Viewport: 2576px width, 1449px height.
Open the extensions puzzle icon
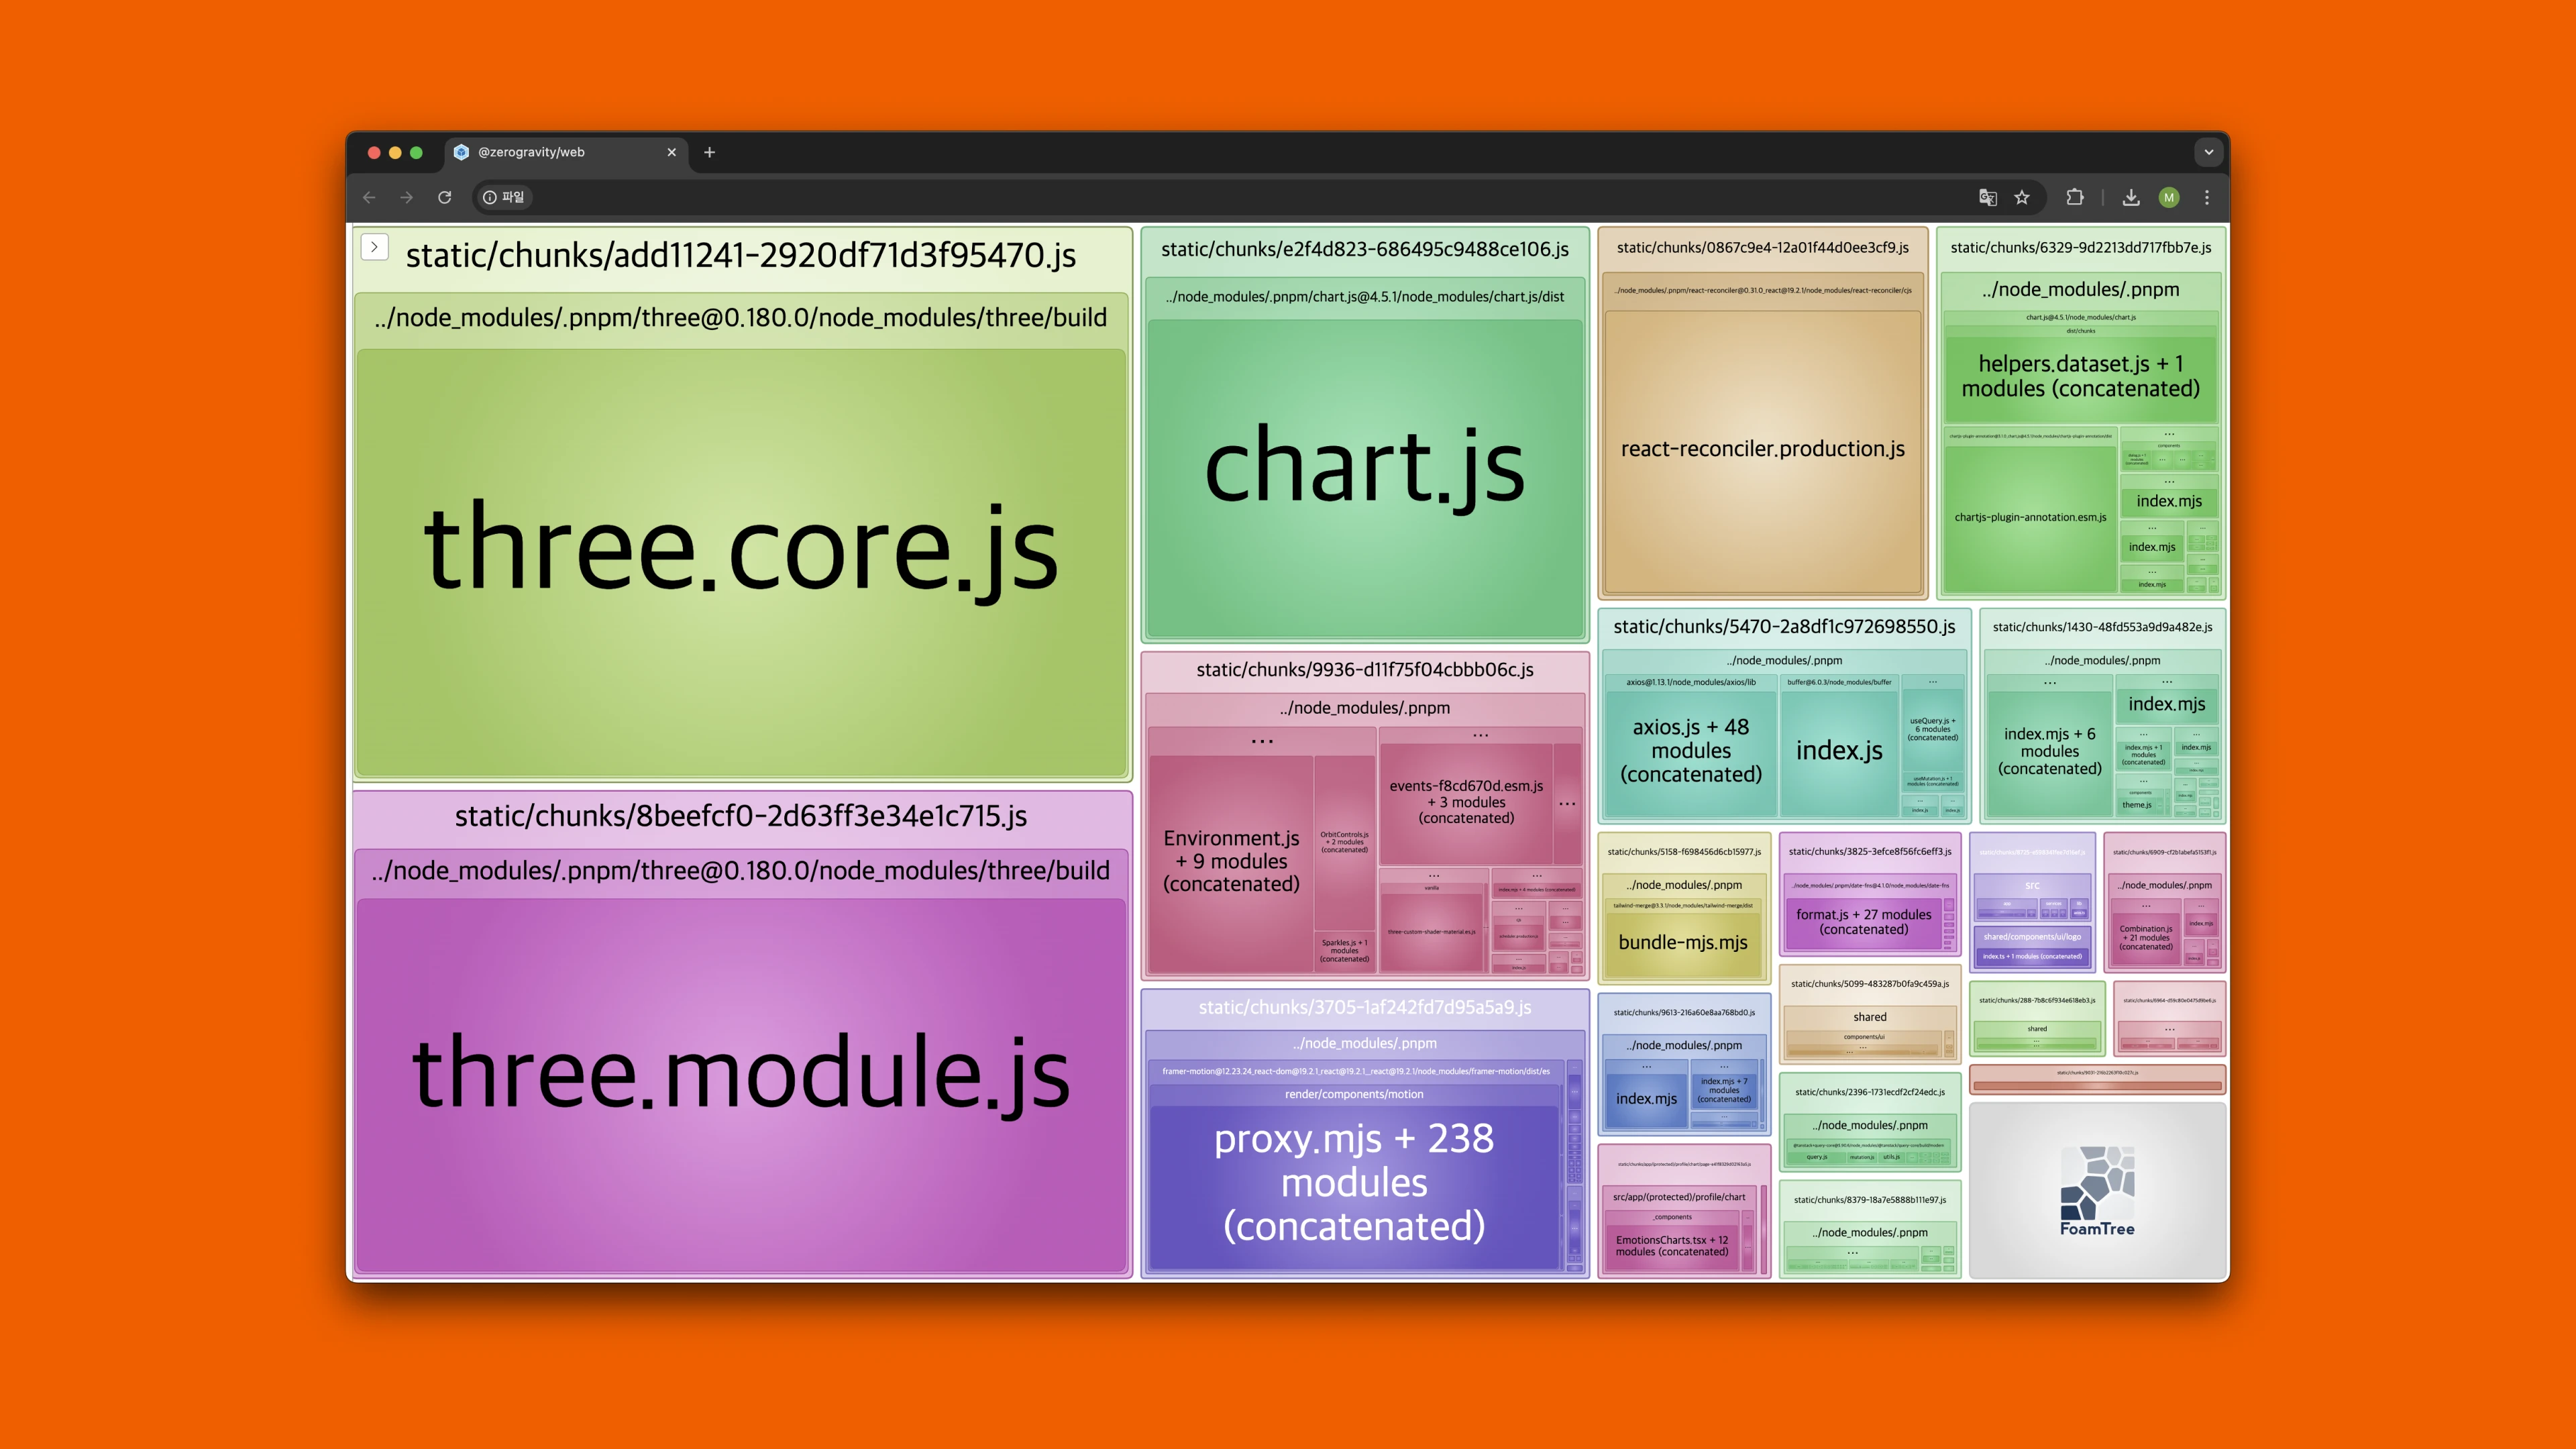(x=2075, y=197)
